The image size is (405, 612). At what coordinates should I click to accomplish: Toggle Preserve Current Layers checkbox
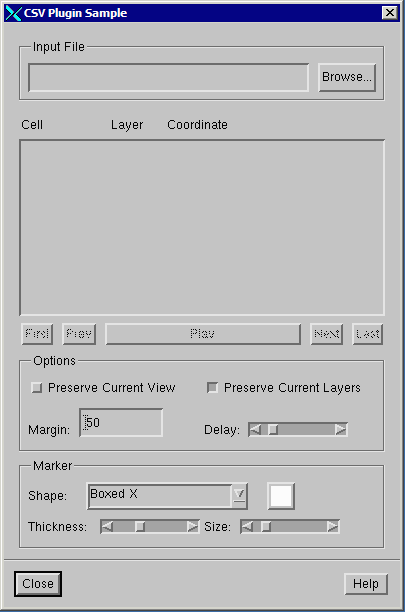click(212, 388)
